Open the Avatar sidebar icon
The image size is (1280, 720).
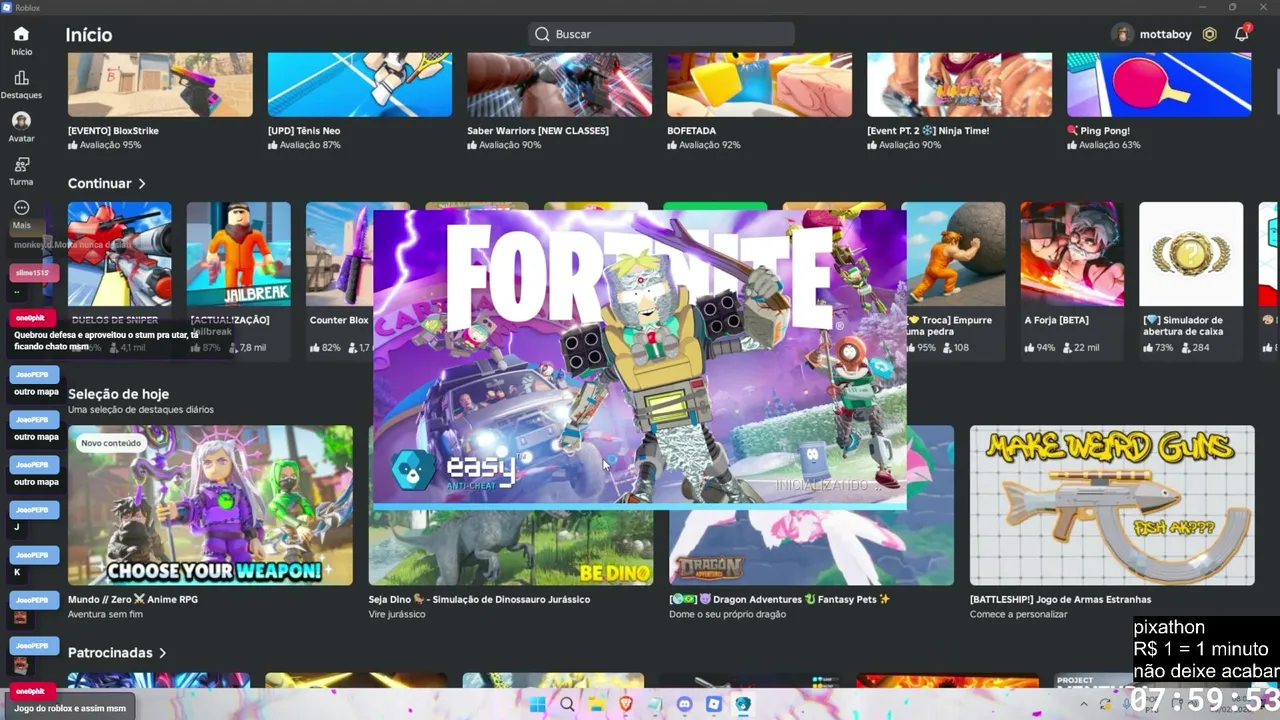pyautogui.click(x=21, y=121)
